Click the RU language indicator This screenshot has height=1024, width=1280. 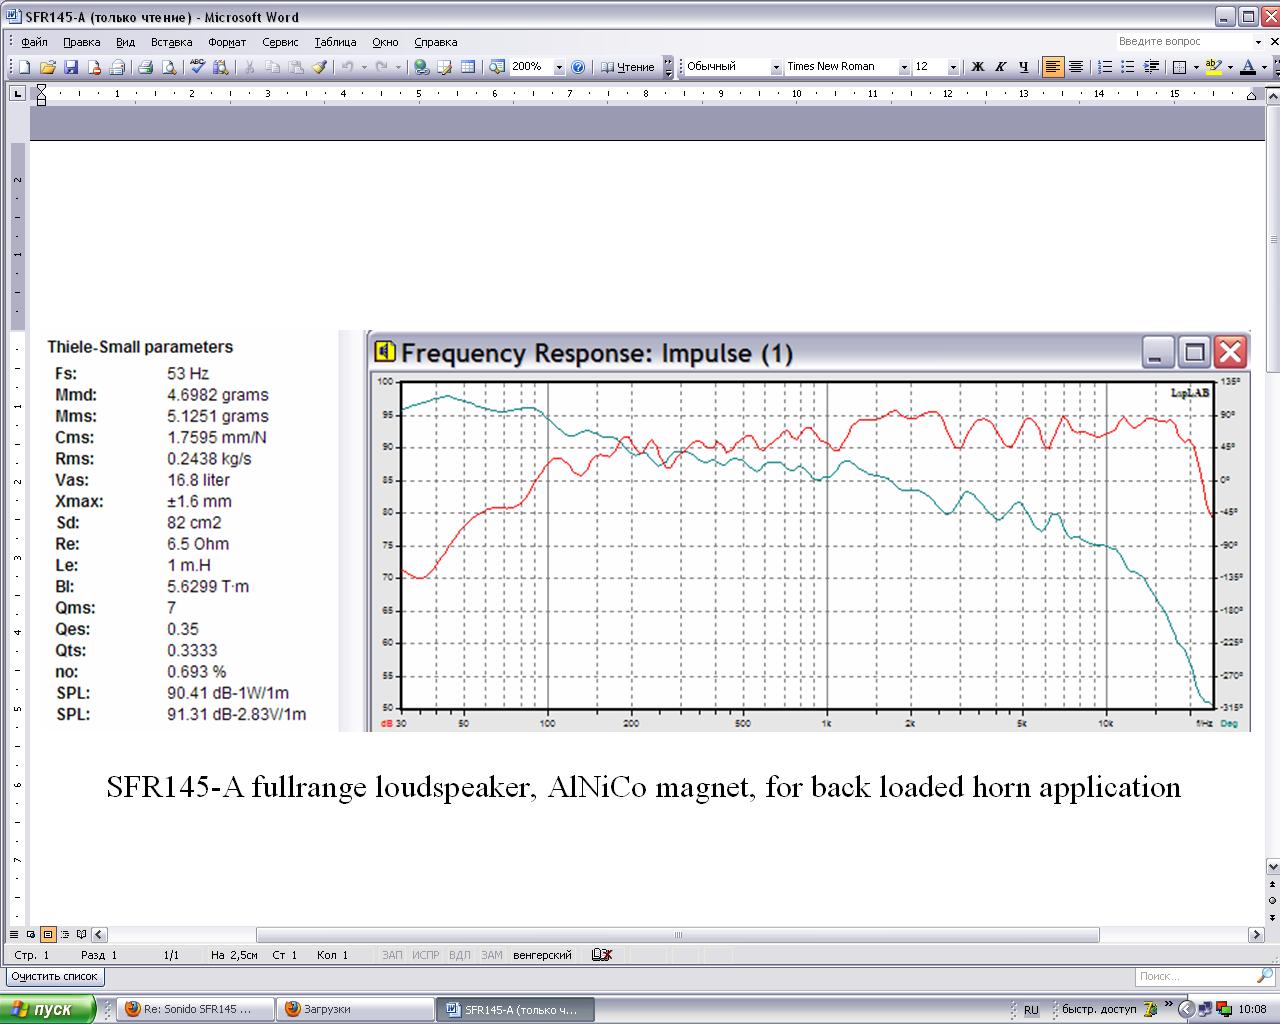tap(1031, 1010)
